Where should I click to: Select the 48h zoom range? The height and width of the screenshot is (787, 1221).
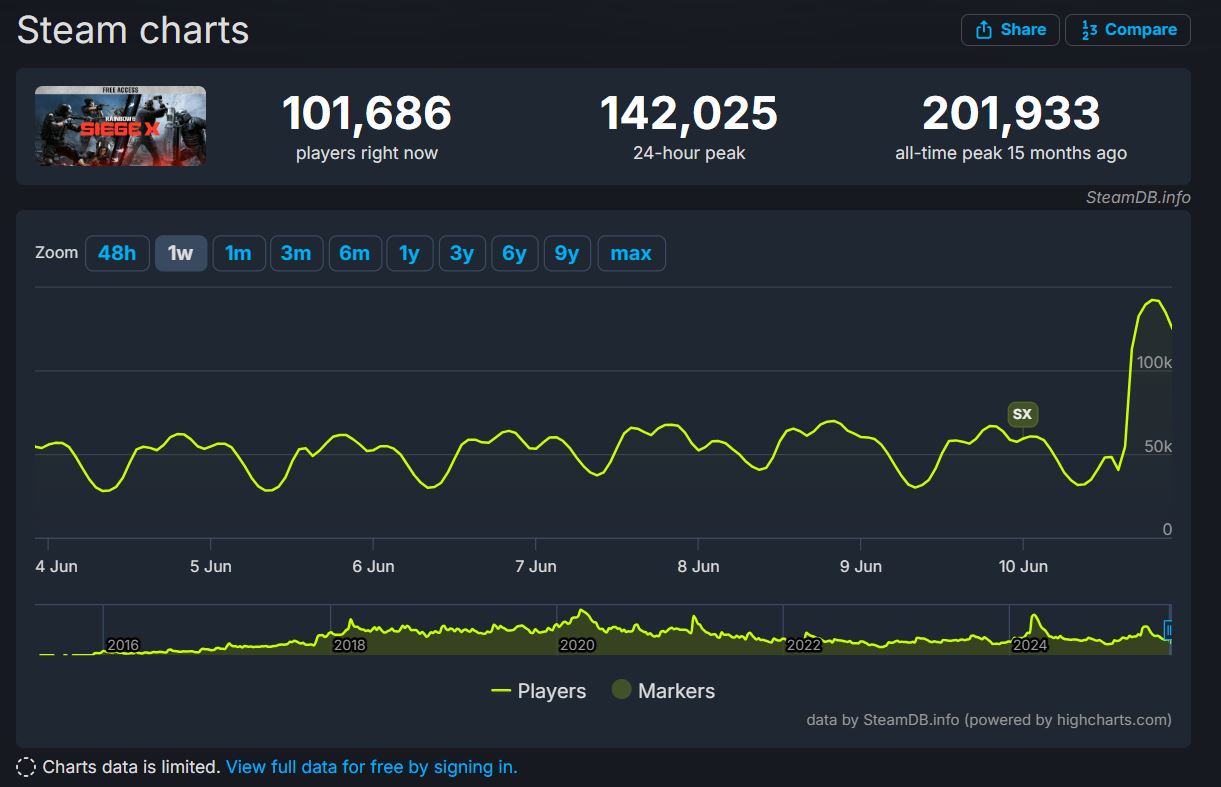[117, 253]
